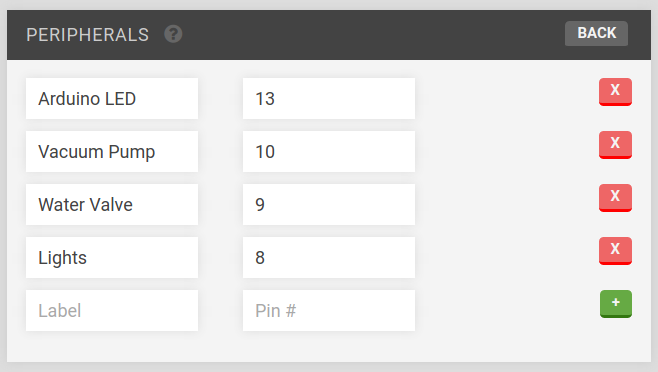Image resolution: width=658 pixels, height=372 pixels.
Task: Focus the Vacuum Pump name field
Action: pyautogui.click(x=112, y=152)
